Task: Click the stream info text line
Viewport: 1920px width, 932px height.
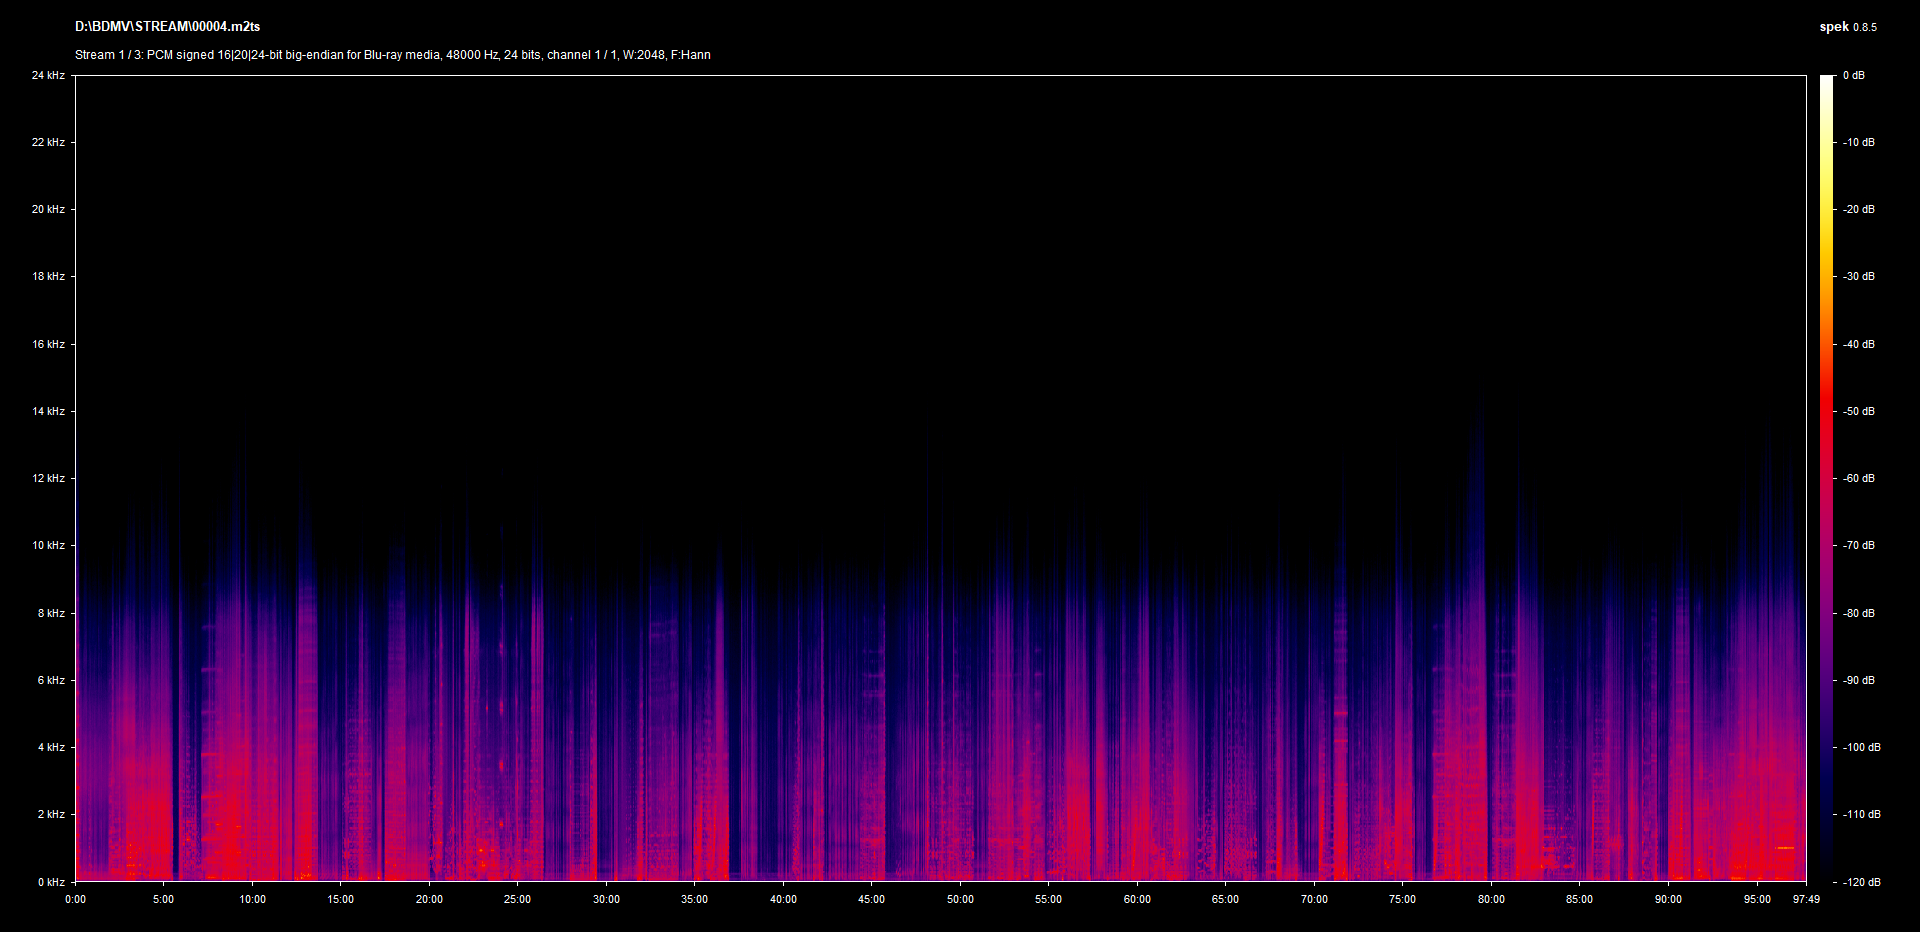Action: 392,55
